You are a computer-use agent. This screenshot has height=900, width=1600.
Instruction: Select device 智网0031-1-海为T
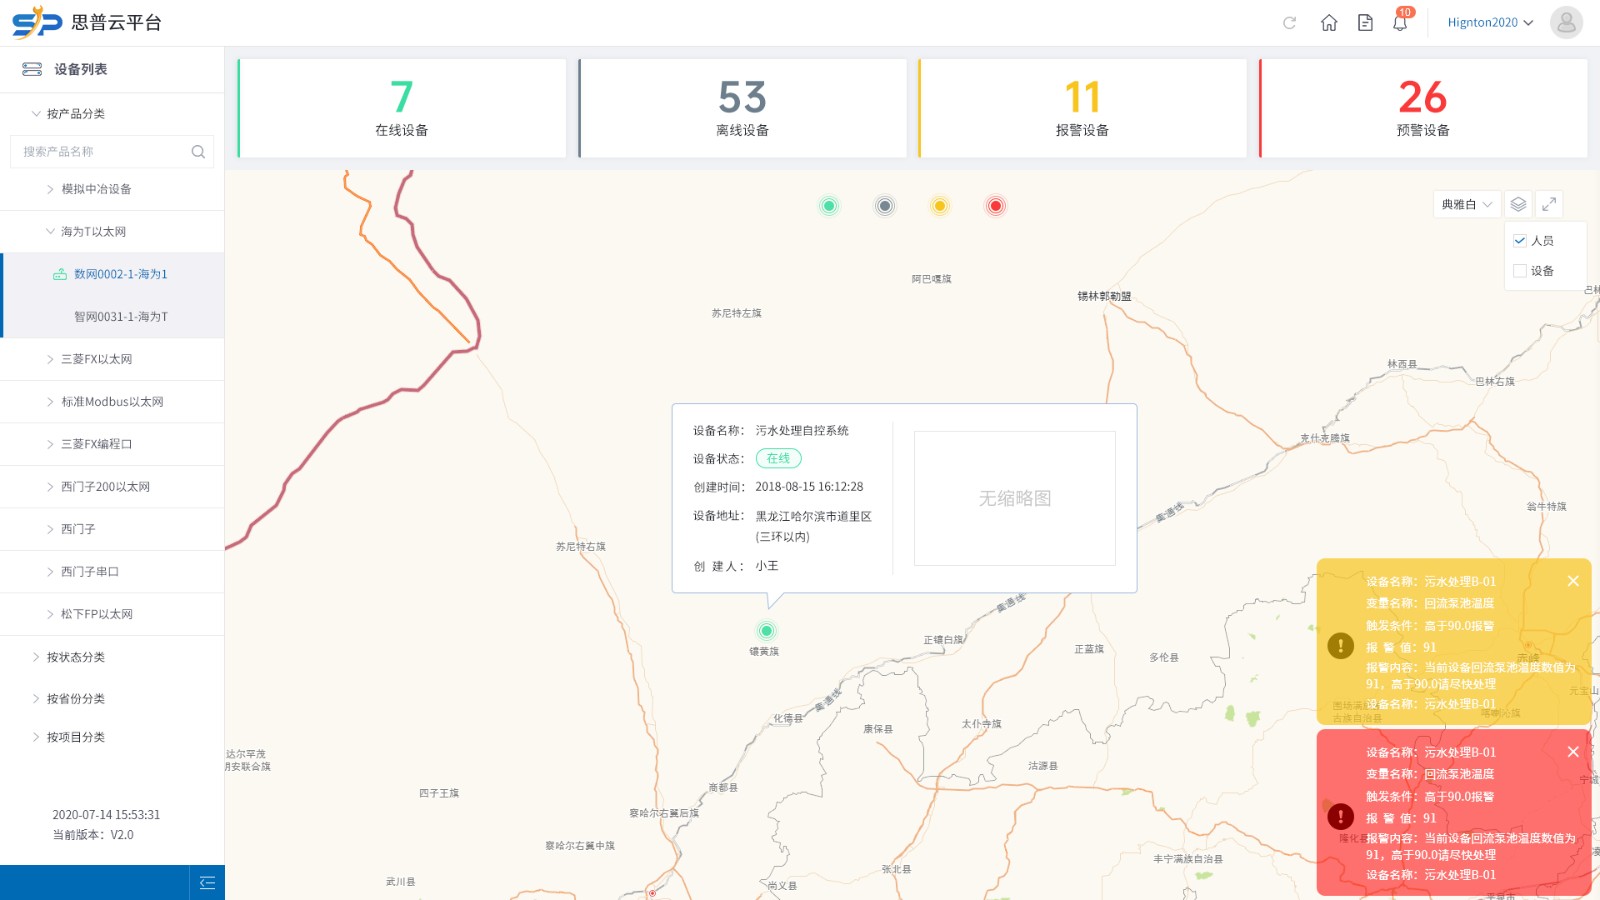pos(121,317)
